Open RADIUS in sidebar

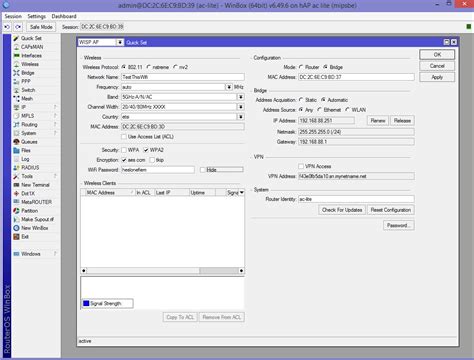tap(30, 168)
